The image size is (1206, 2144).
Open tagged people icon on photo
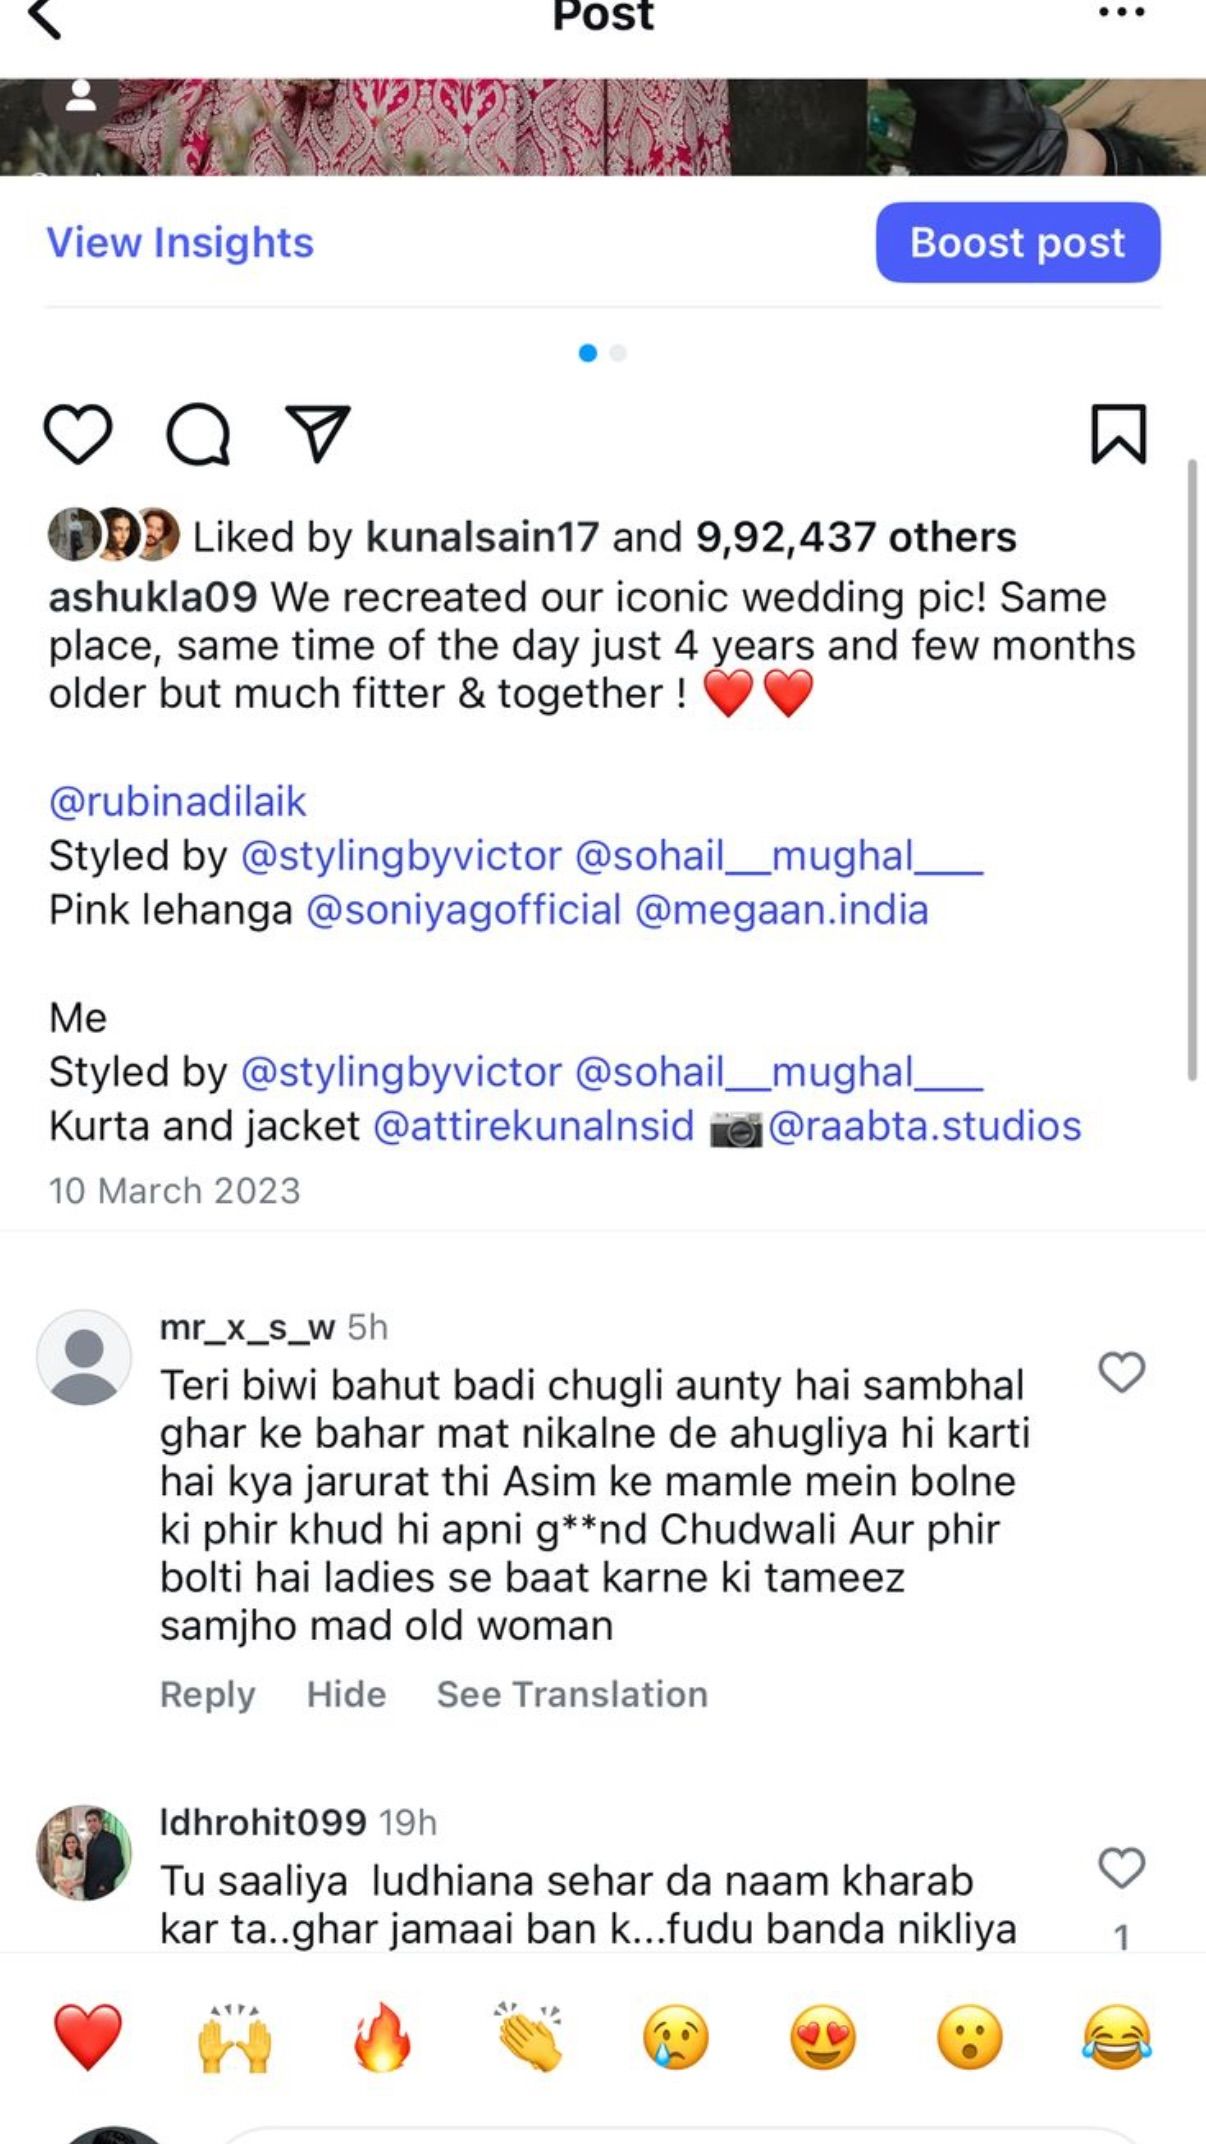(80, 98)
